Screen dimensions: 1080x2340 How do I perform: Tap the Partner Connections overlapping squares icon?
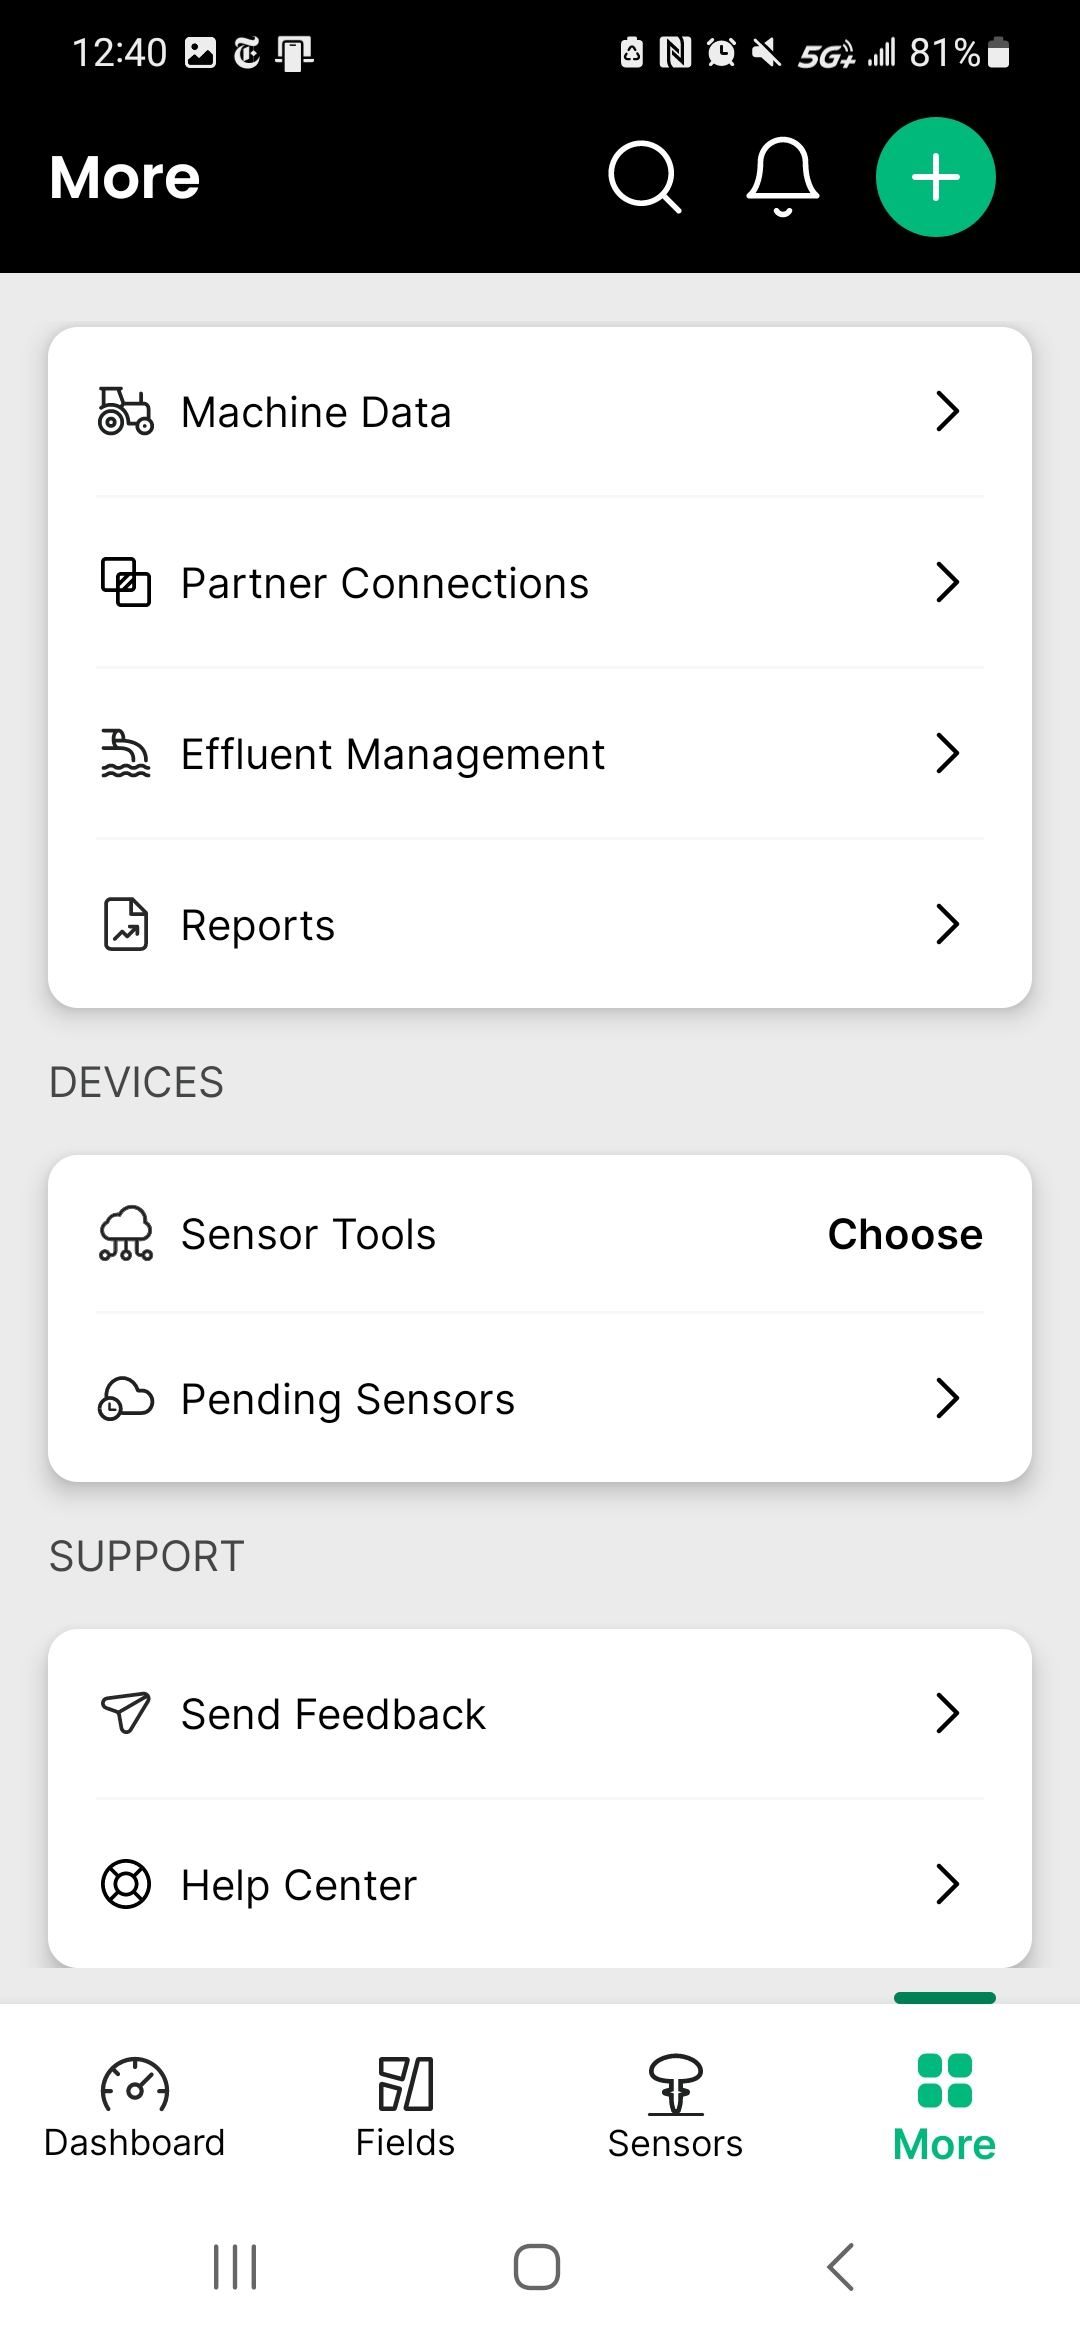[126, 583]
